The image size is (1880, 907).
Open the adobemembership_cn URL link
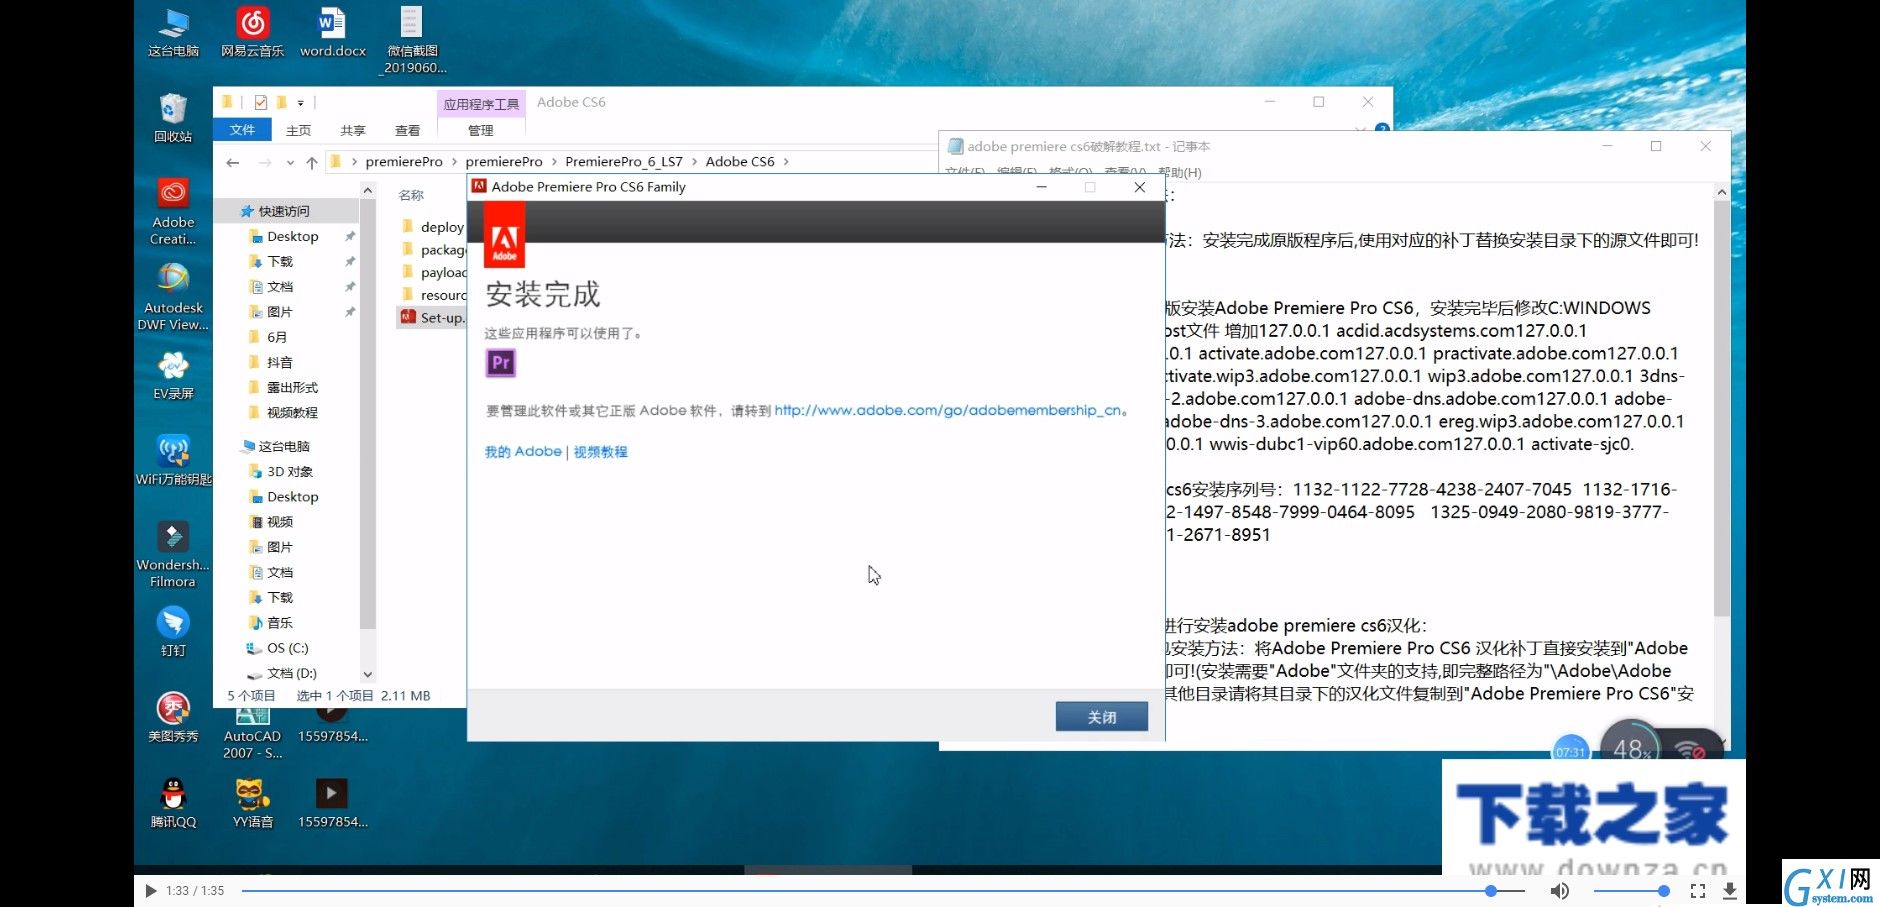(947, 410)
